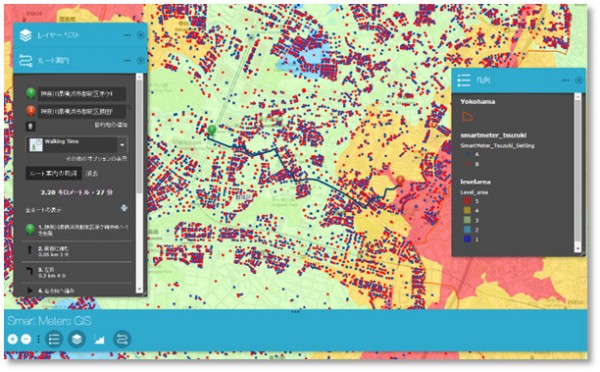This screenshot has width=600, height=372.
Task: Open layer list panel options menu
Action: click(127, 35)
